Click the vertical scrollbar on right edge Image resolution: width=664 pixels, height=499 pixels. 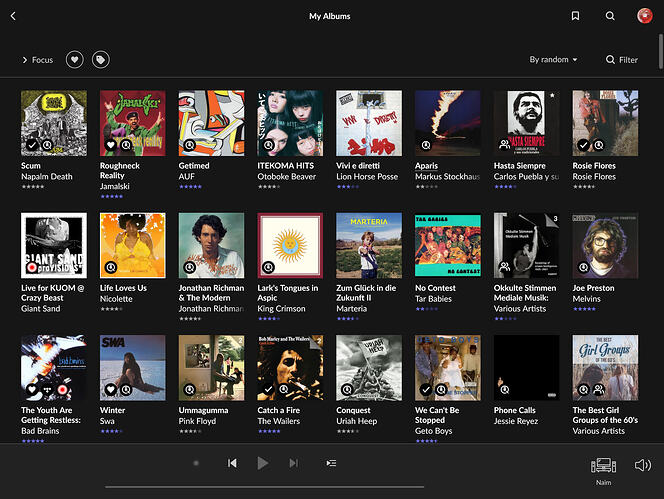coord(661,51)
